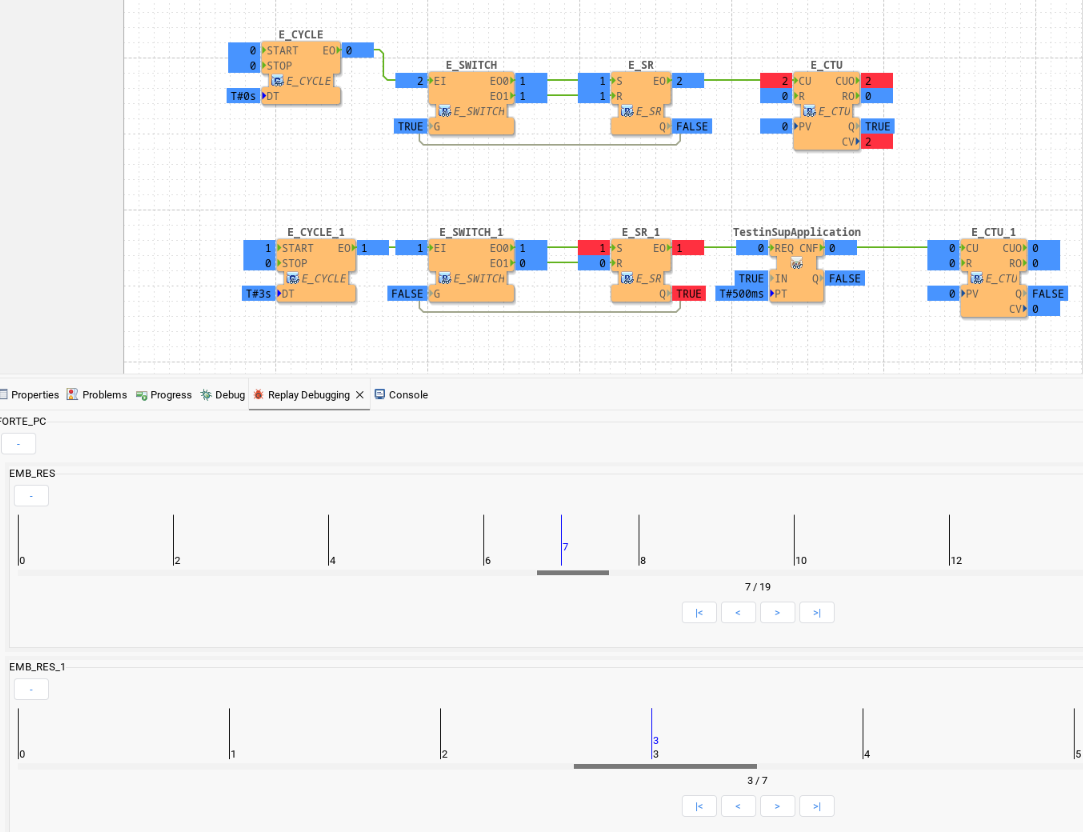This screenshot has height=832, width=1083.
Task: Click the E_CTU block's type icon
Action: pos(810,112)
